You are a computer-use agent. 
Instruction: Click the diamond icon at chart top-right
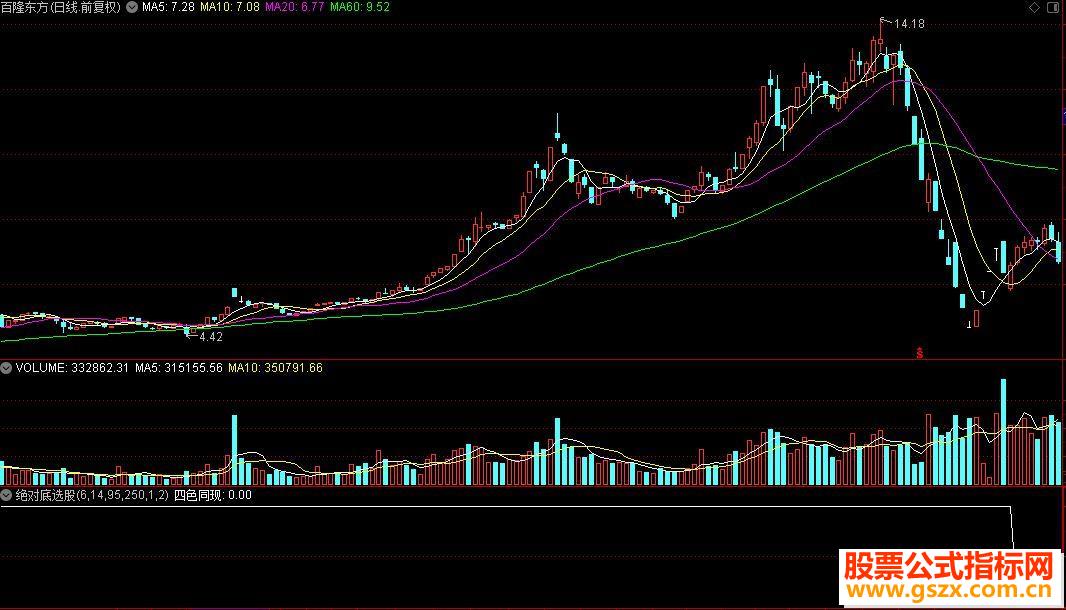click(x=1034, y=7)
